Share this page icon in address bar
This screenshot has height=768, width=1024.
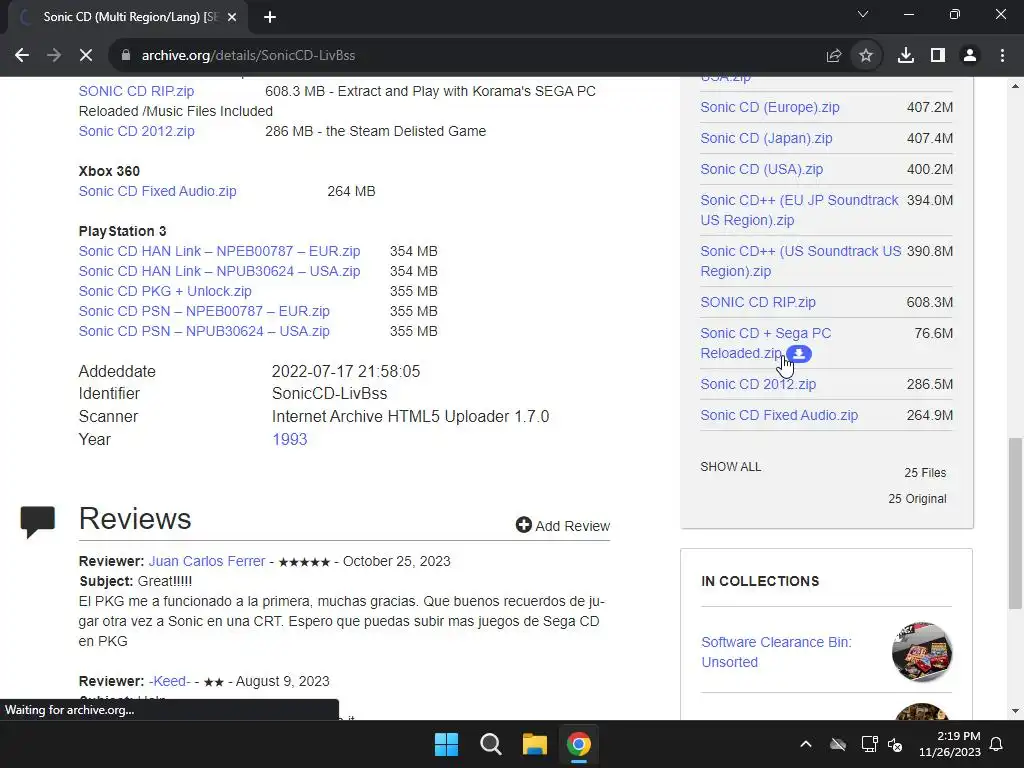click(834, 56)
